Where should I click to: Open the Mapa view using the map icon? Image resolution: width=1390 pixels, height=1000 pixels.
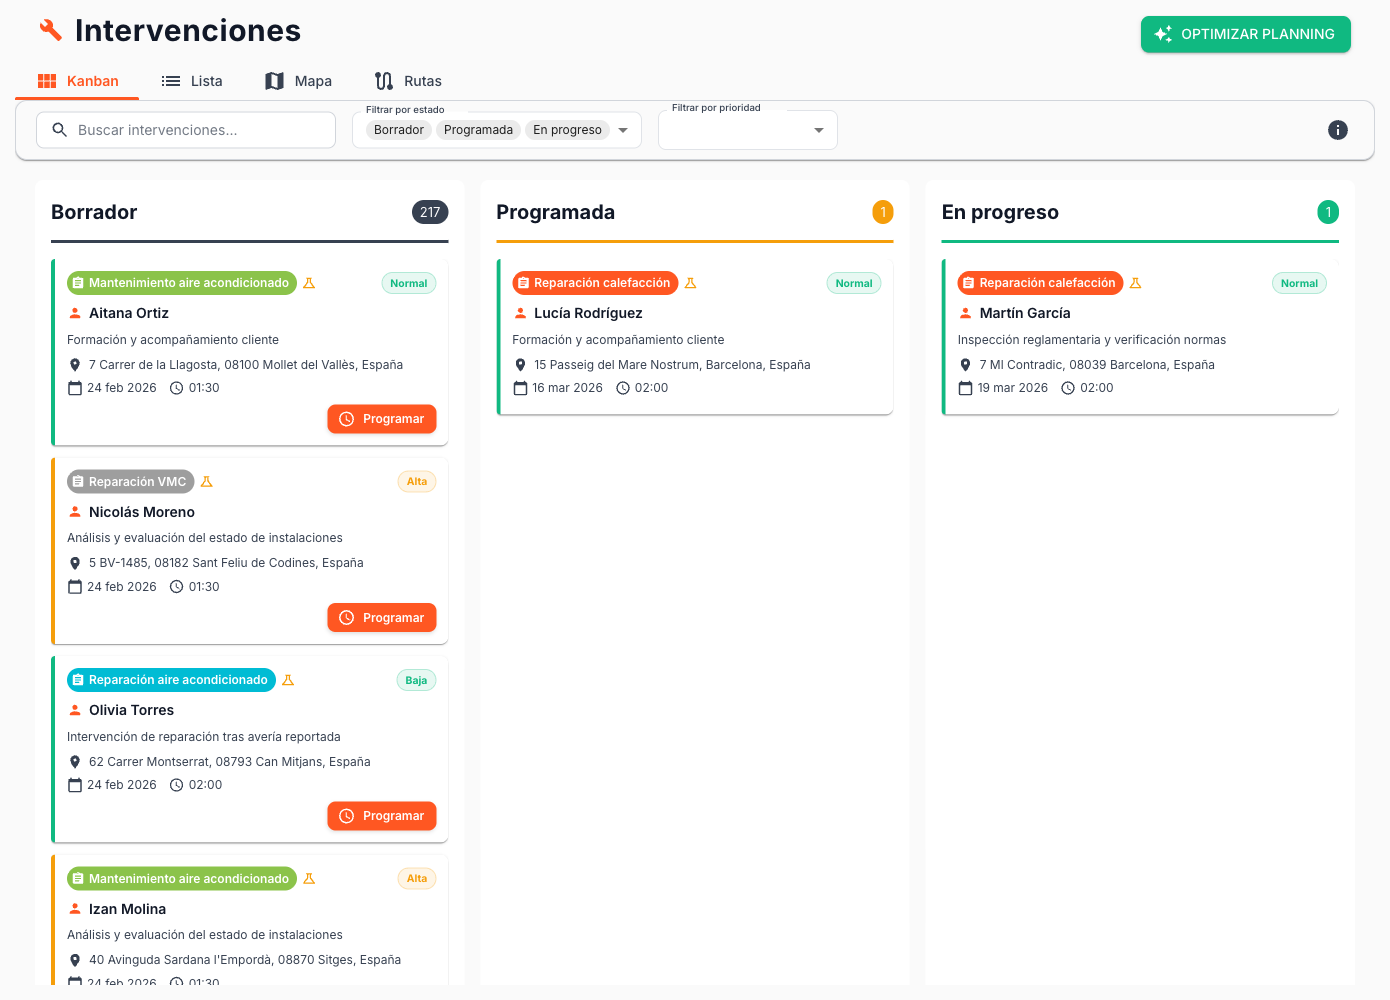point(274,80)
